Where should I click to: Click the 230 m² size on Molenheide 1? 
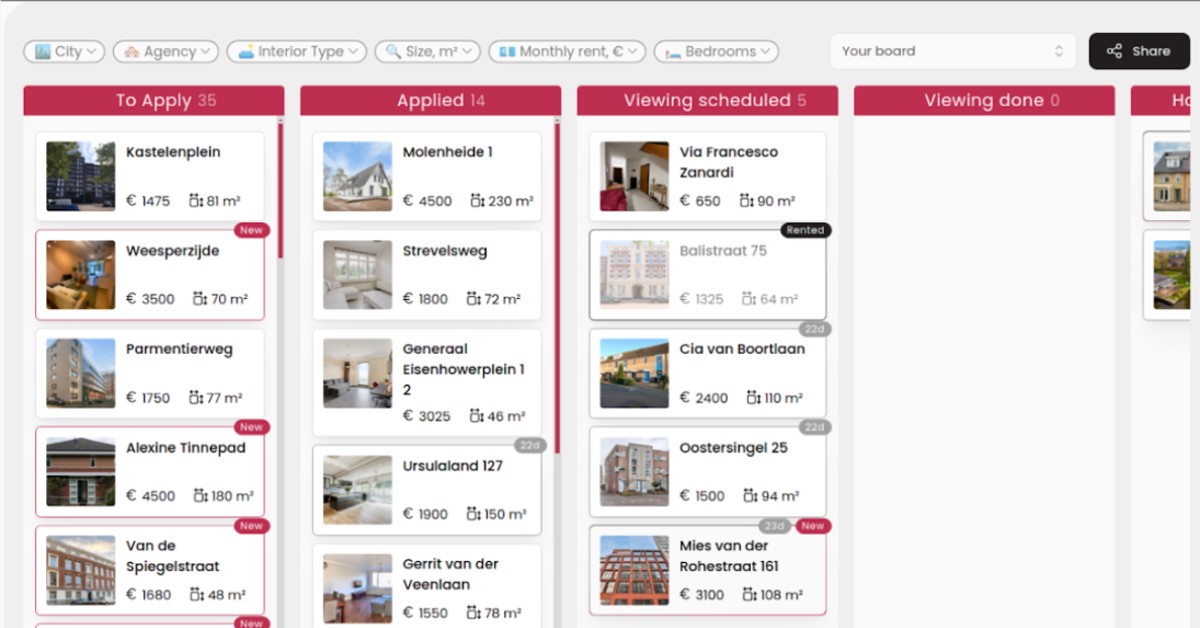point(501,201)
